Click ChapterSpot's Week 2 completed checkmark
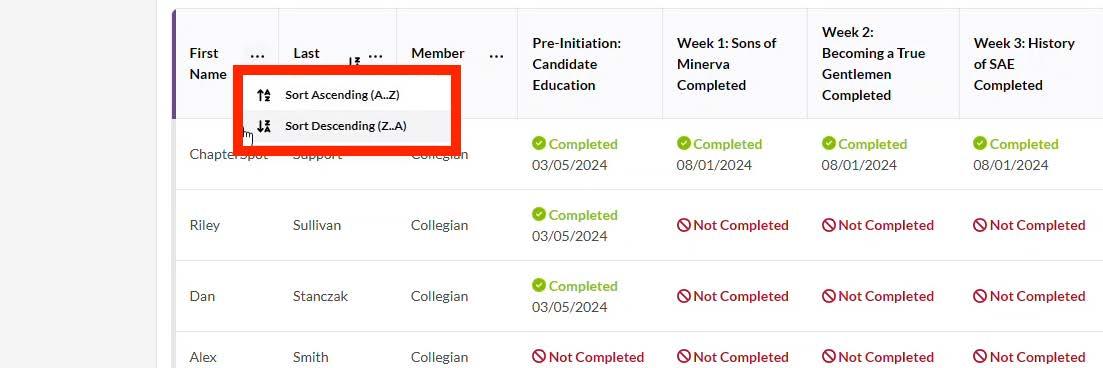 click(x=829, y=143)
